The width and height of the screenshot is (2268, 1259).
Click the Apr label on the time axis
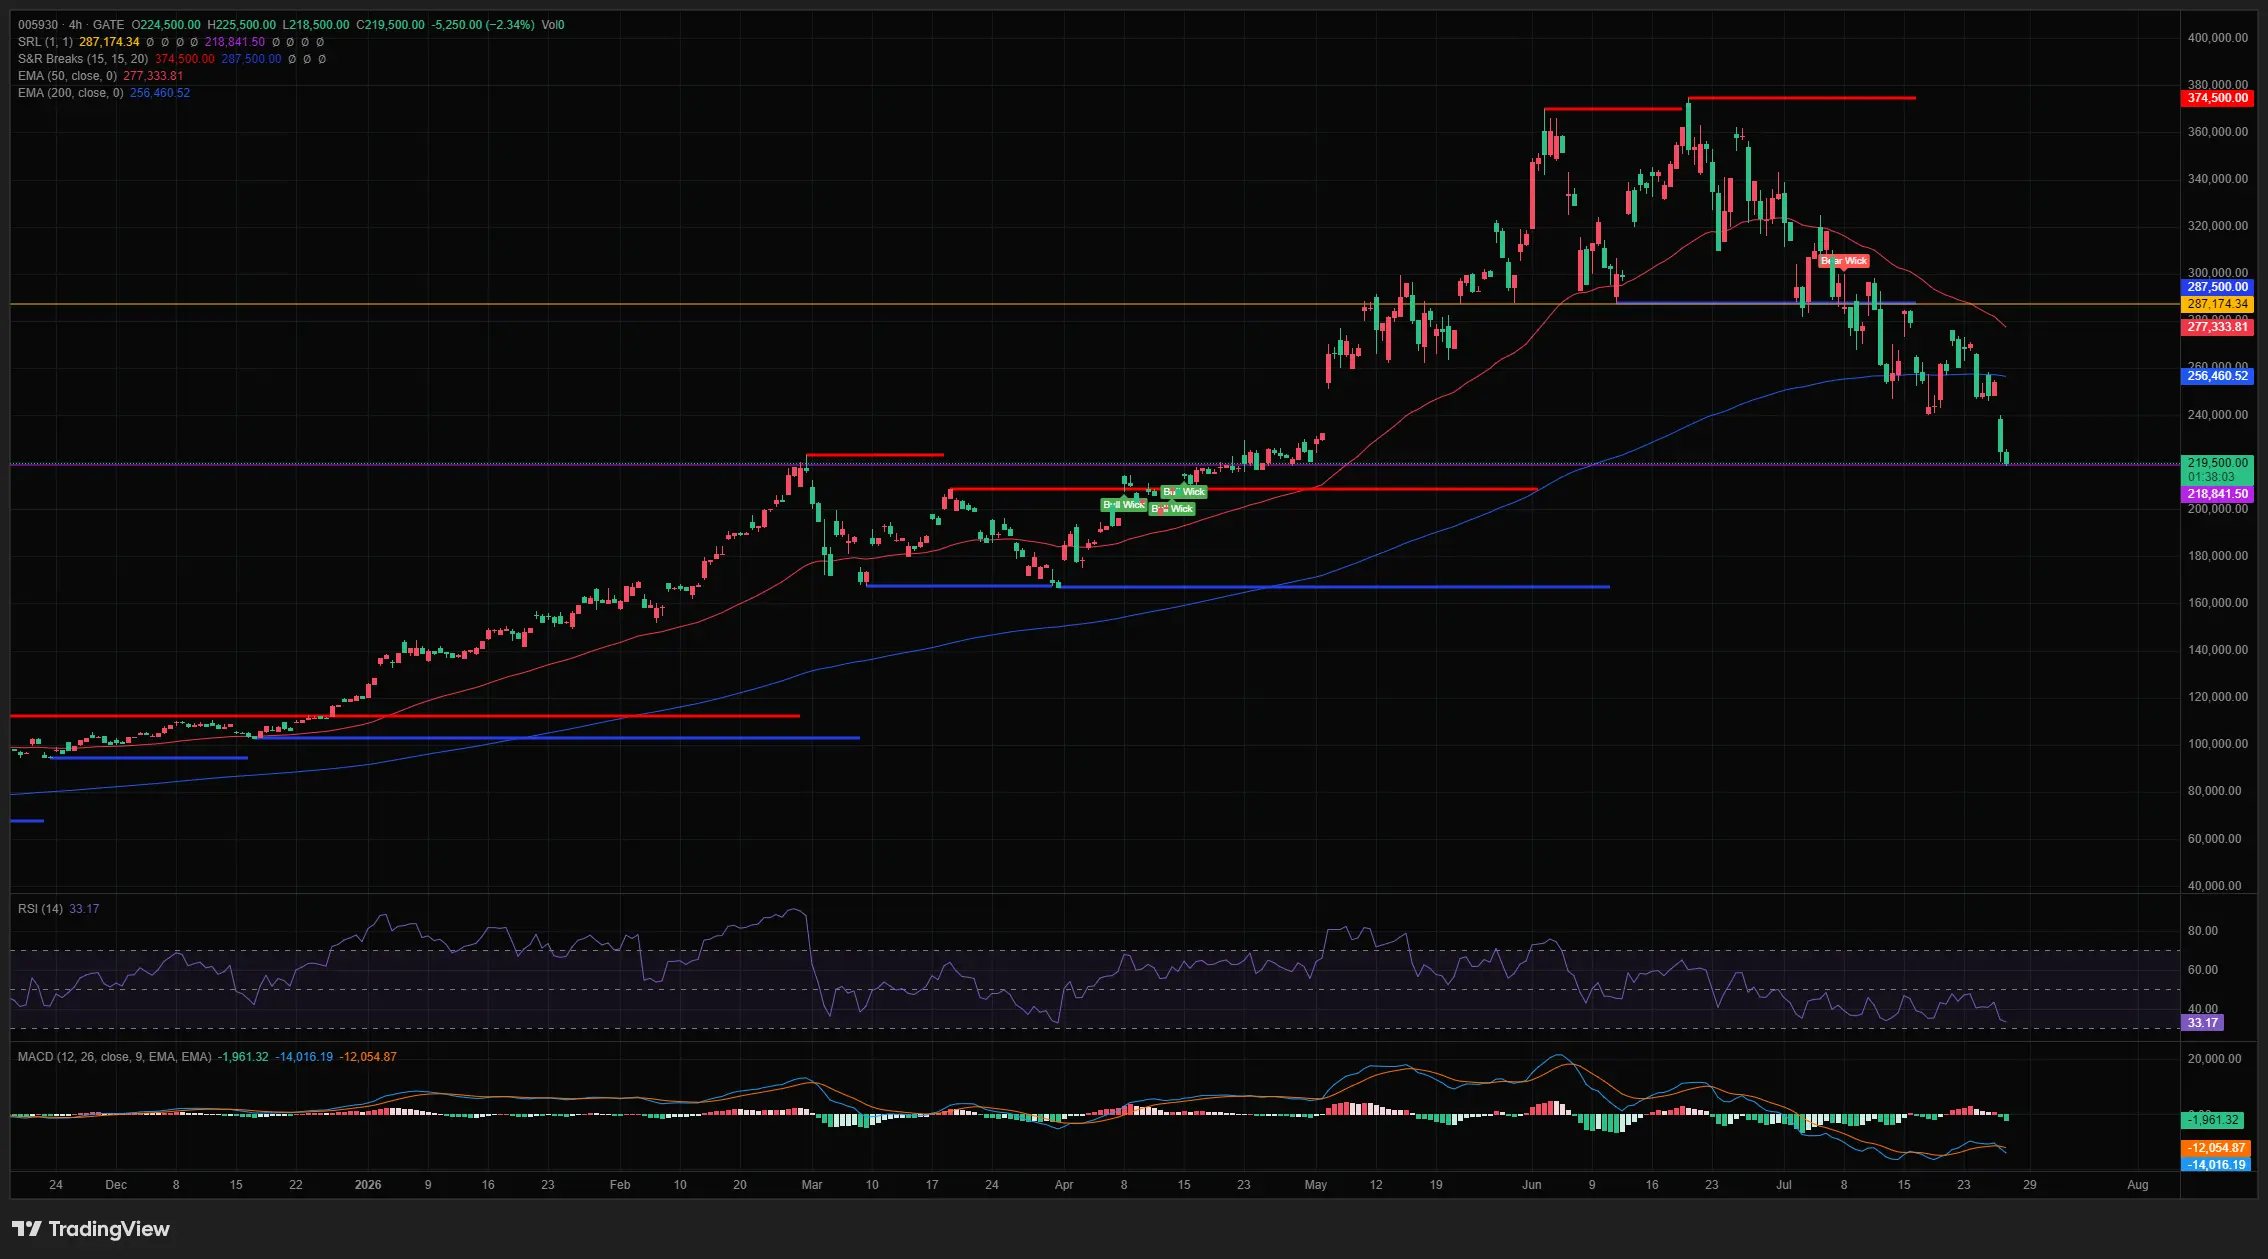point(1064,1185)
